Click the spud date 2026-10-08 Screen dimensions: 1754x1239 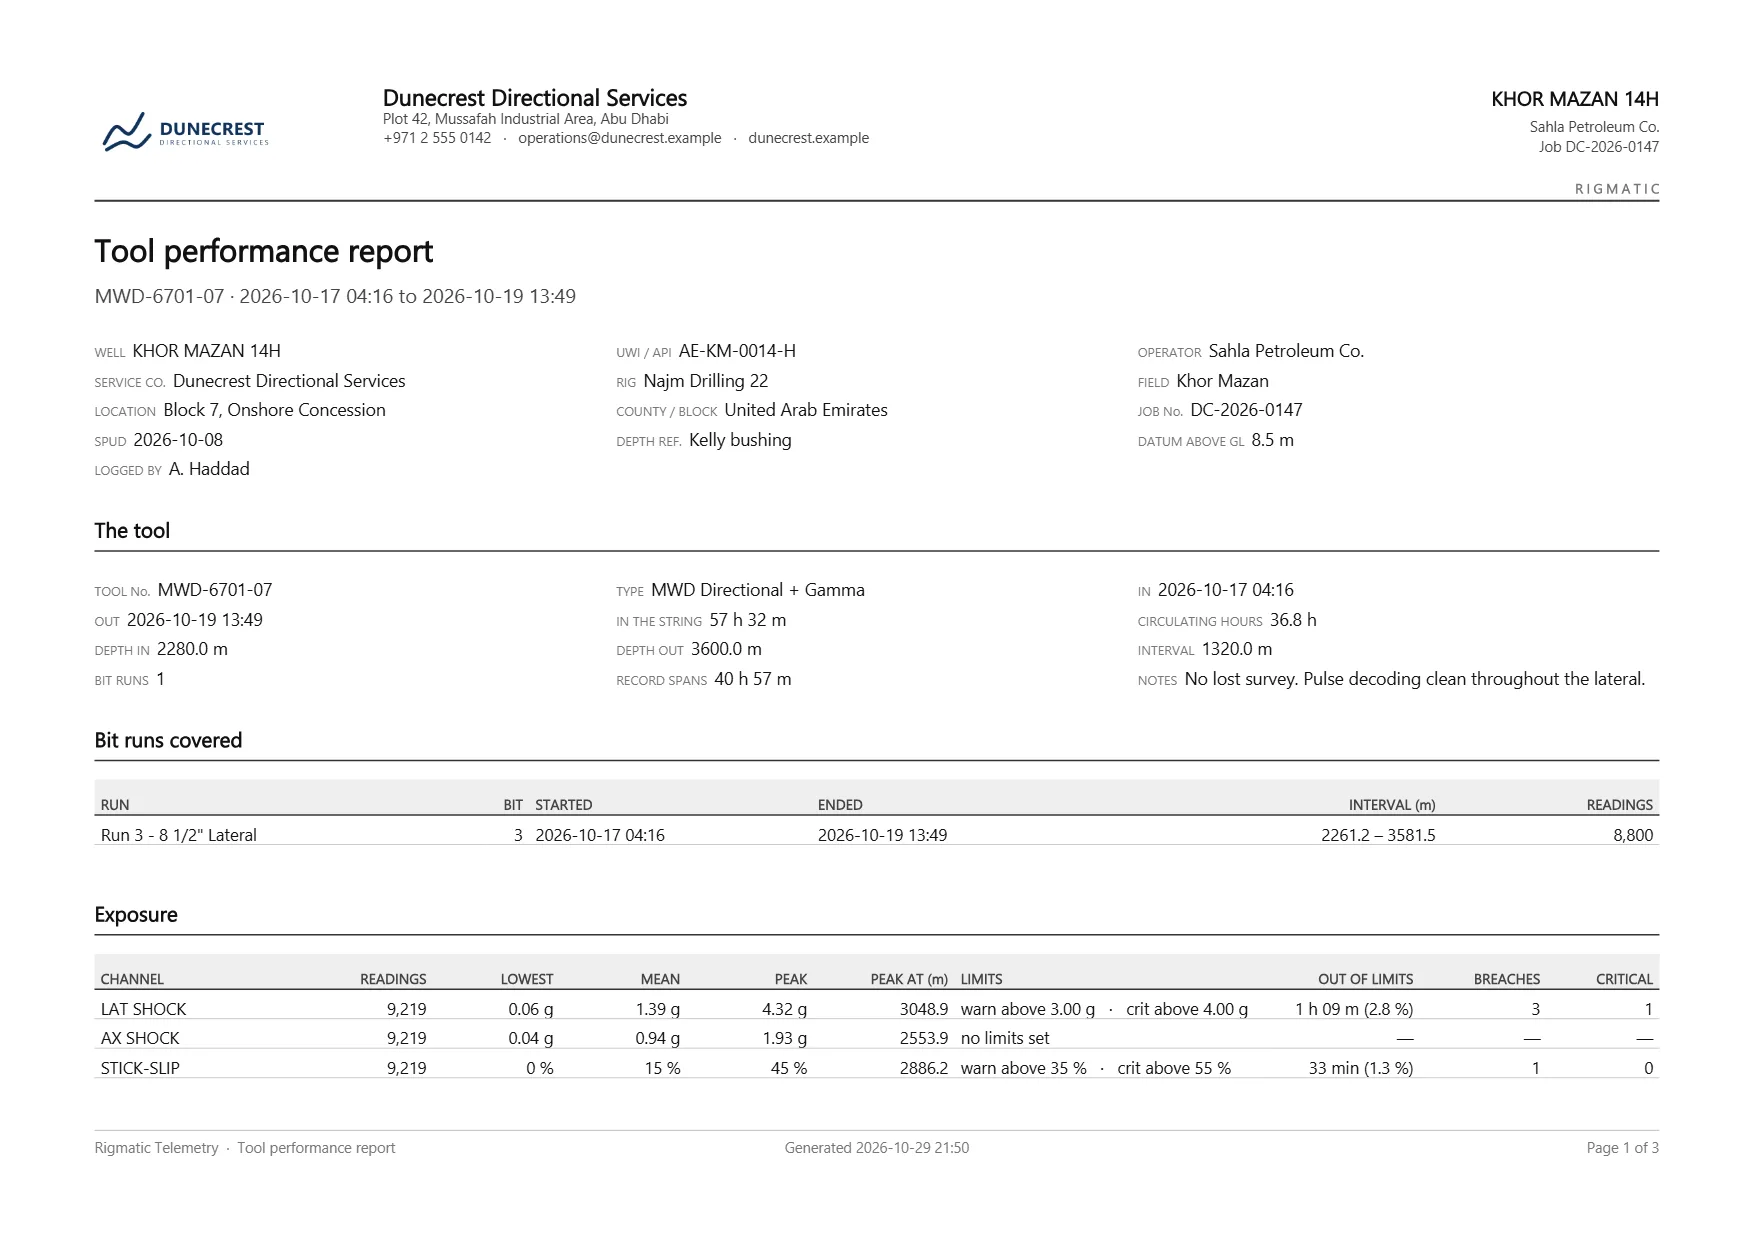(x=178, y=440)
